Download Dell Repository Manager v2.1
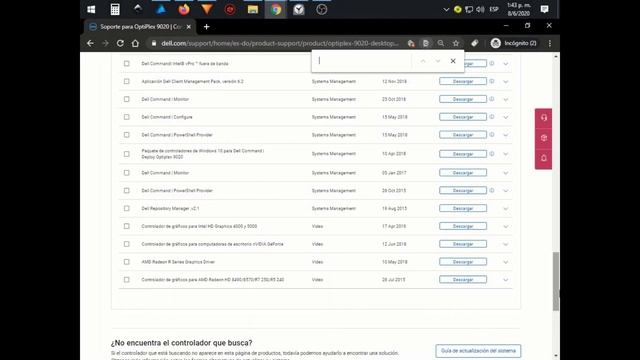The width and height of the screenshot is (640, 360). point(463,209)
